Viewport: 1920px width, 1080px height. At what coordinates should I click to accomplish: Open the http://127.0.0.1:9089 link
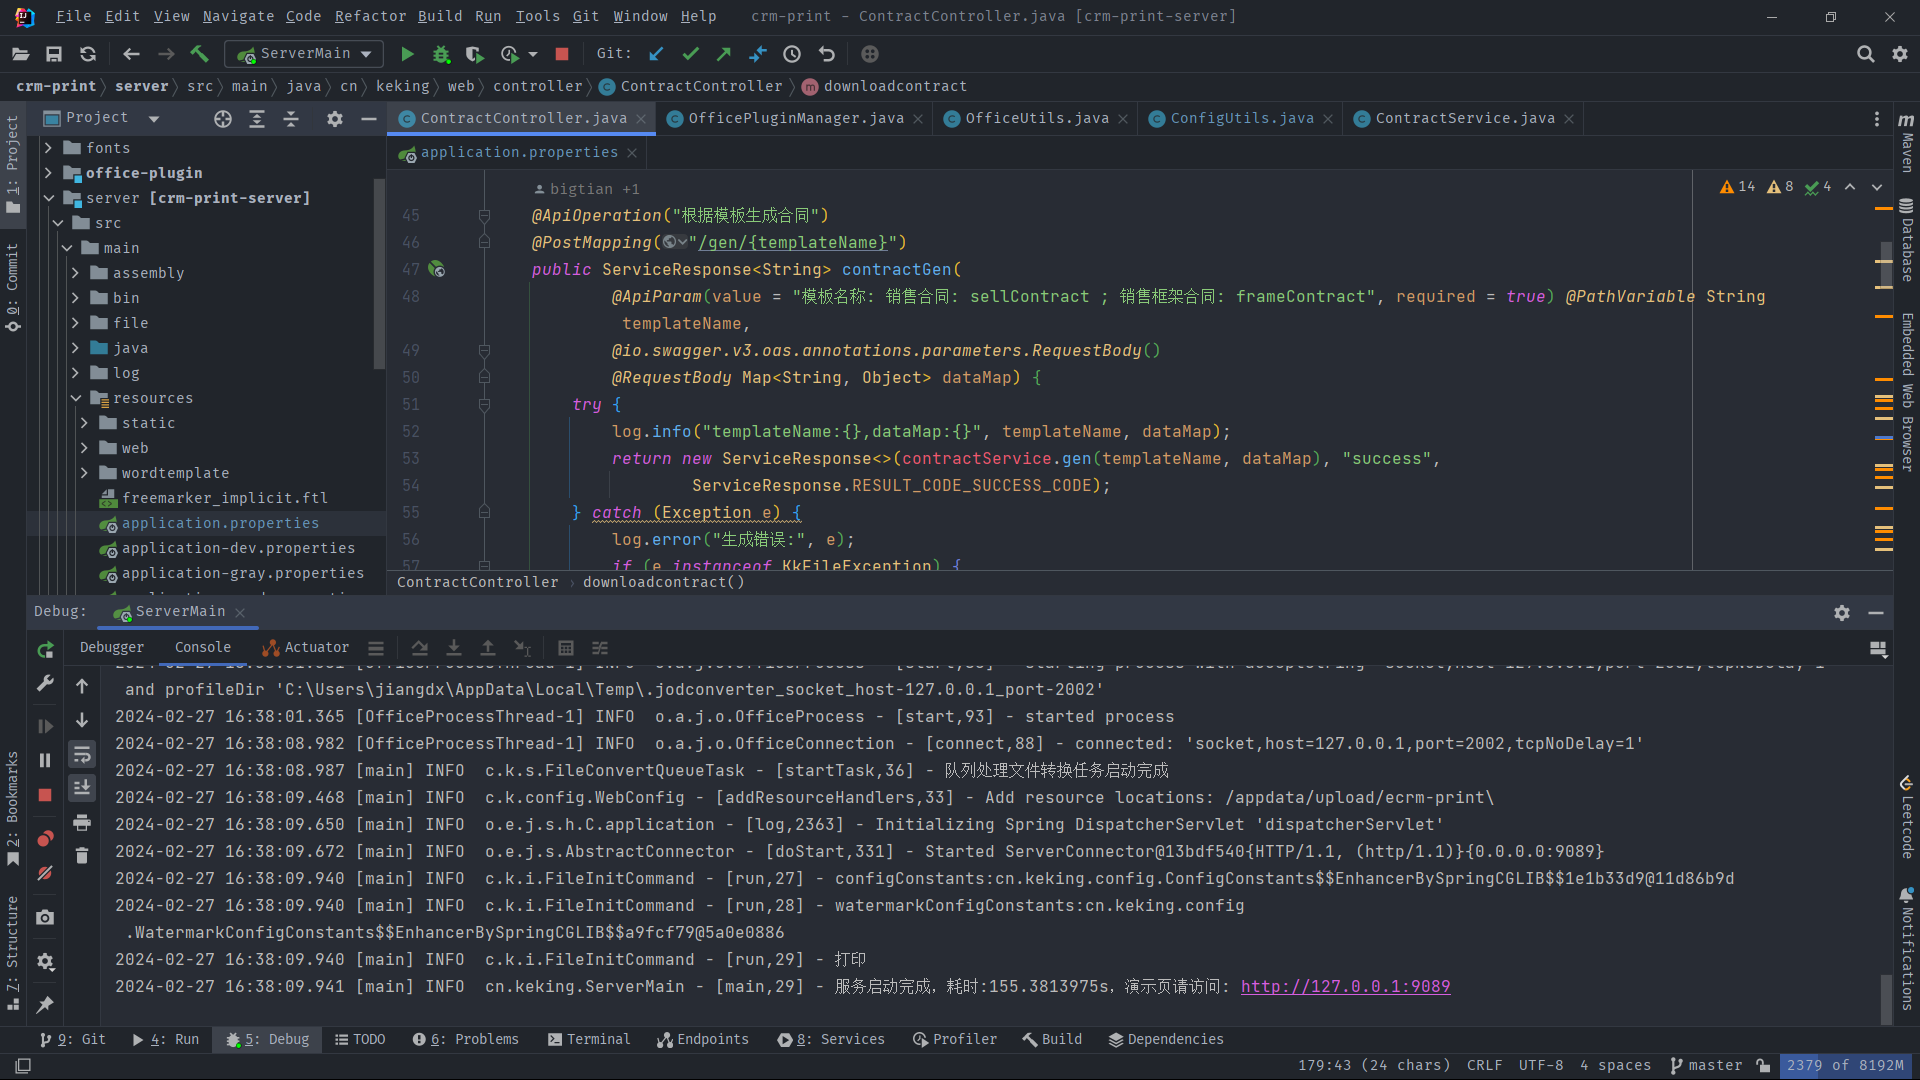pos(1345,987)
